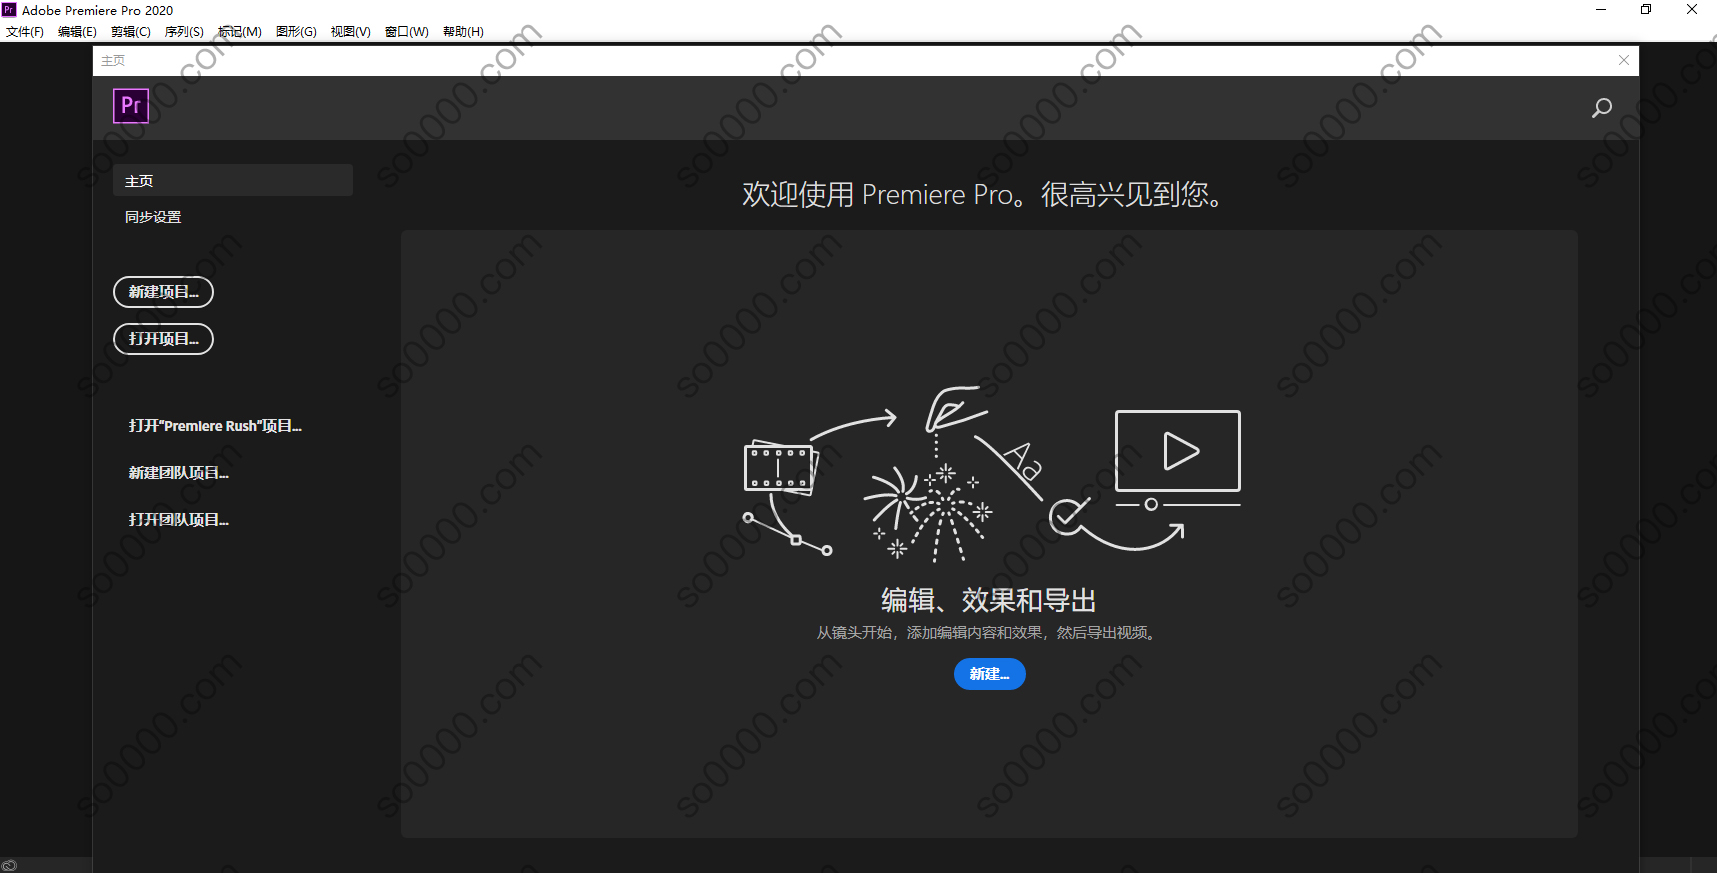1717x873 pixels.
Task: Open the 序列(S) menu
Action: [x=184, y=32]
